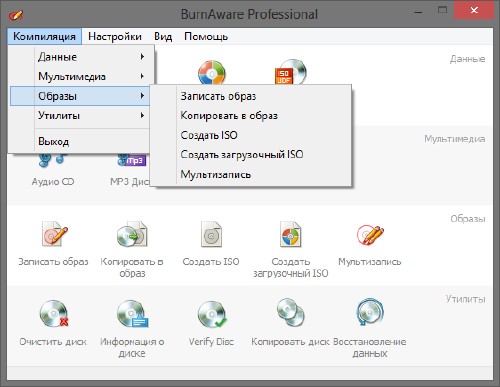Click the Данные section heading on the right
The height and width of the screenshot is (387, 500).
pyautogui.click(x=467, y=59)
